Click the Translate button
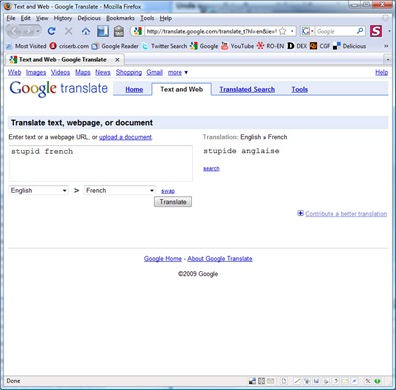Image resolution: width=396 pixels, height=390 pixels. pyautogui.click(x=173, y=202)
